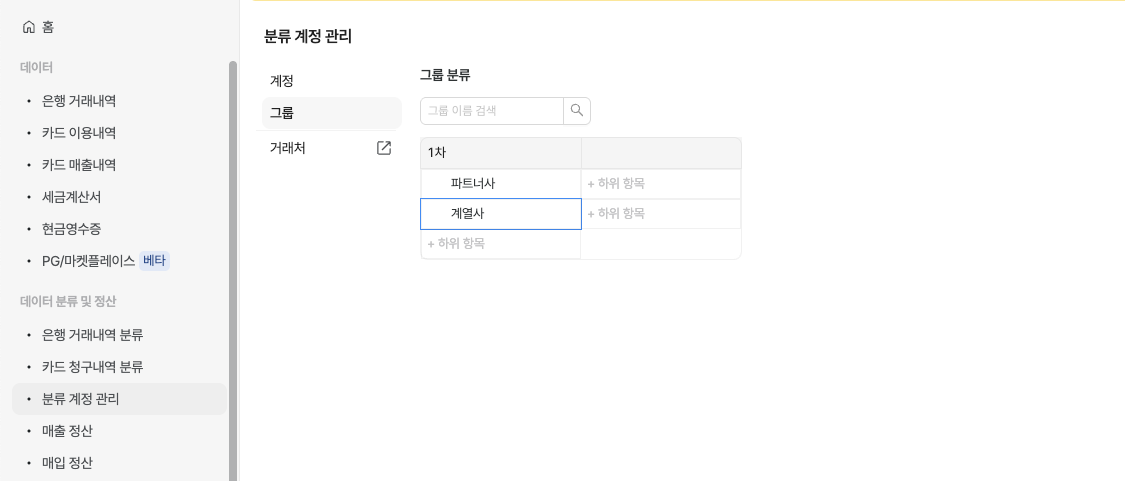This screenshot has width=1125, height=481.
Task: Open 현금영수증 menu item
Action: click(x=71, y=229)
